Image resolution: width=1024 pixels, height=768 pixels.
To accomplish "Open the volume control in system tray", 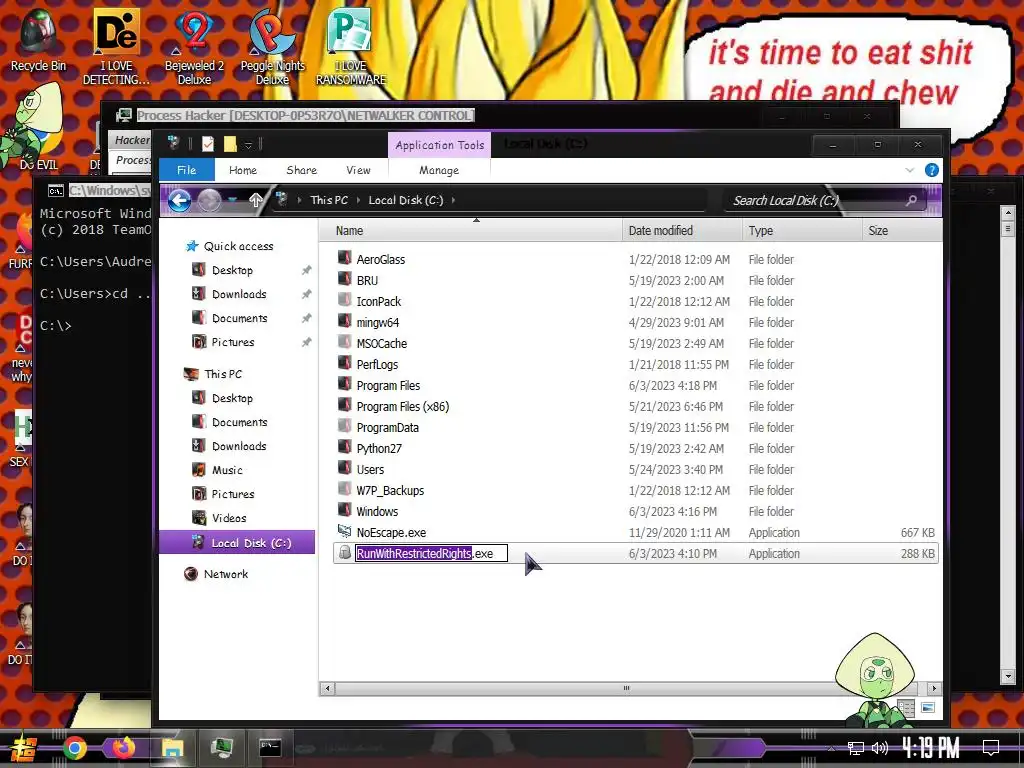I will tap(880, 748).
